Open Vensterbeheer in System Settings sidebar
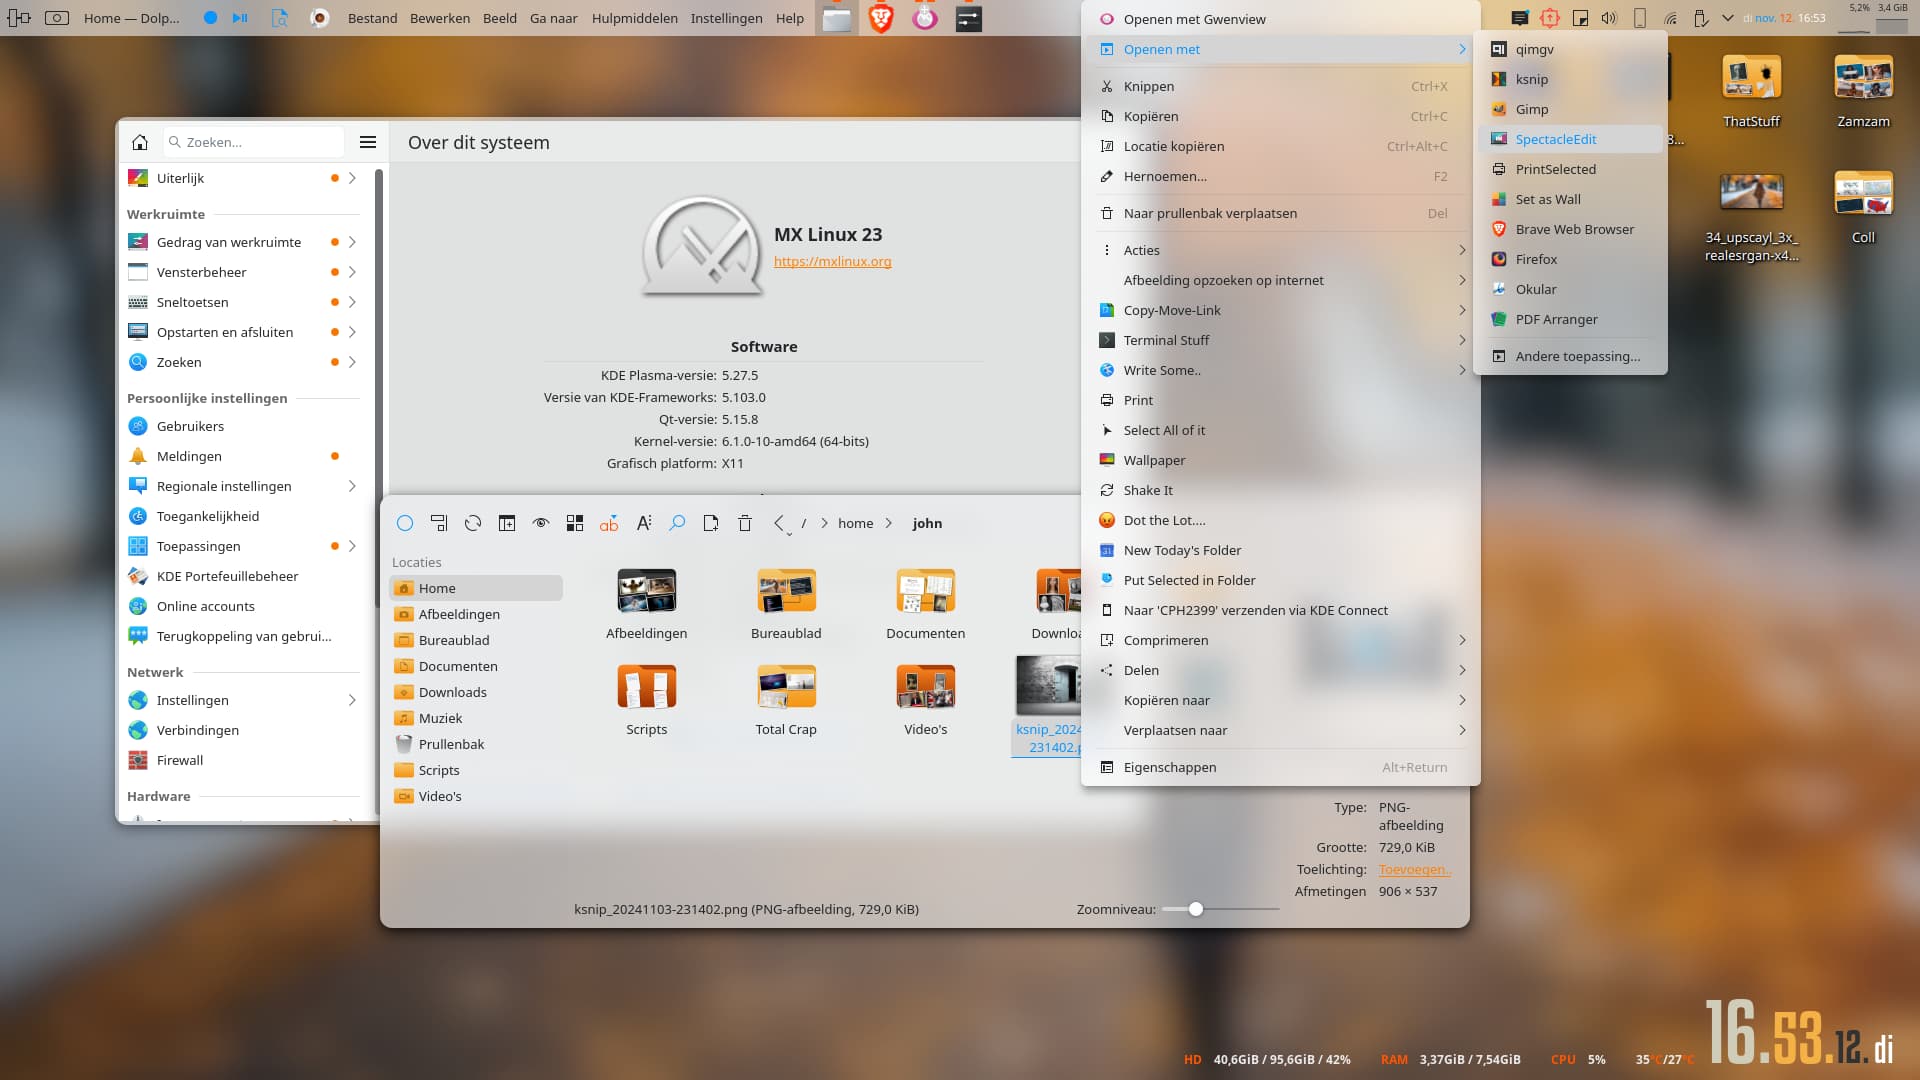 point(242,272)
